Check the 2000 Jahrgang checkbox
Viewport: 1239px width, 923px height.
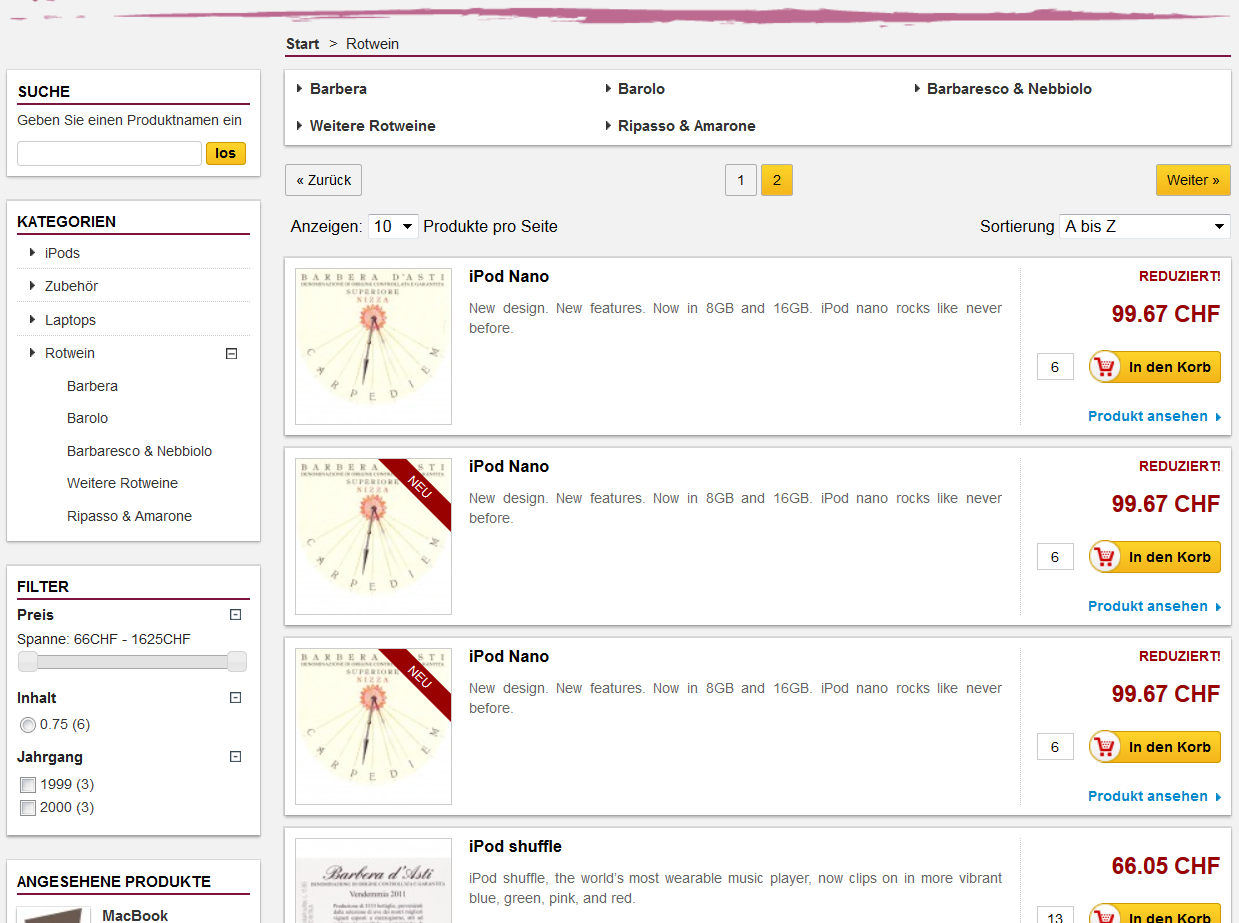pyautogui.click(x=28, y=808)
